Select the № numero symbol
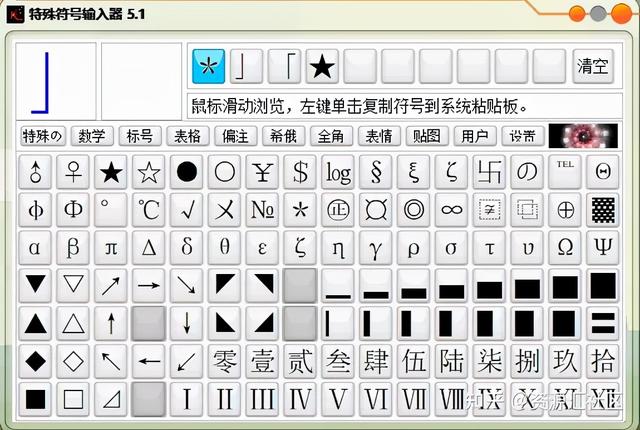Image resolution: width=640 pixels, height=430 pixels. (x=263, y=210)
